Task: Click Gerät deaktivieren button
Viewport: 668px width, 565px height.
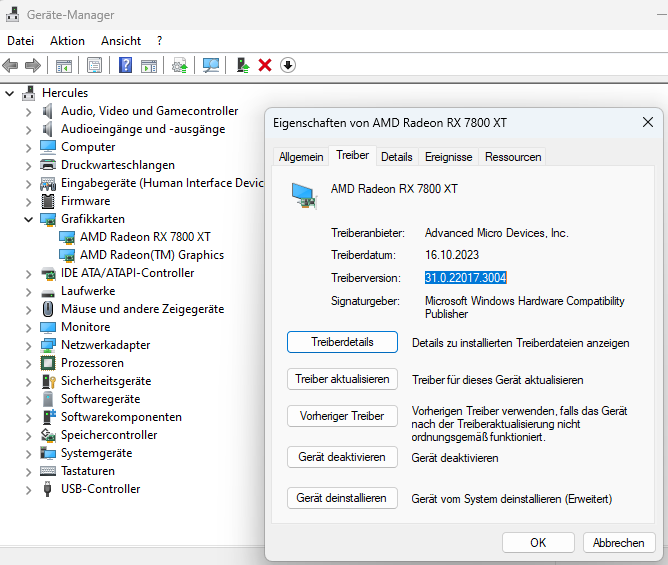Action: (x=342, y=457)
